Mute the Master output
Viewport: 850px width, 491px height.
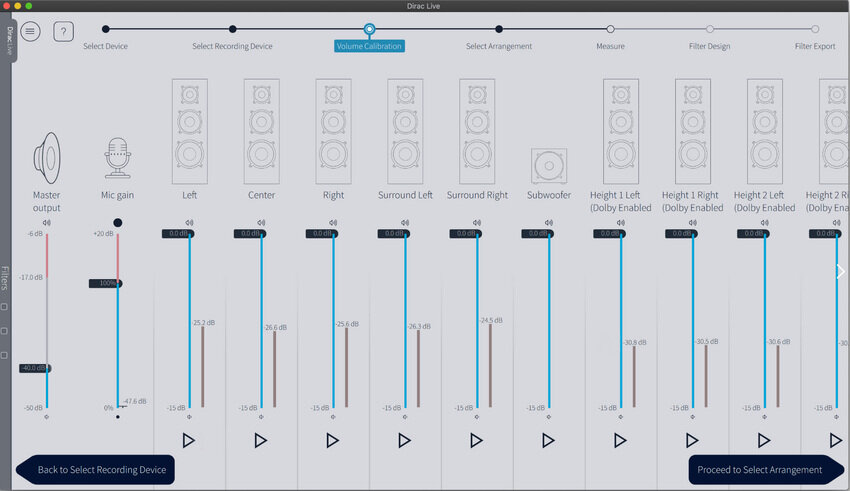(x=47, y=223)
